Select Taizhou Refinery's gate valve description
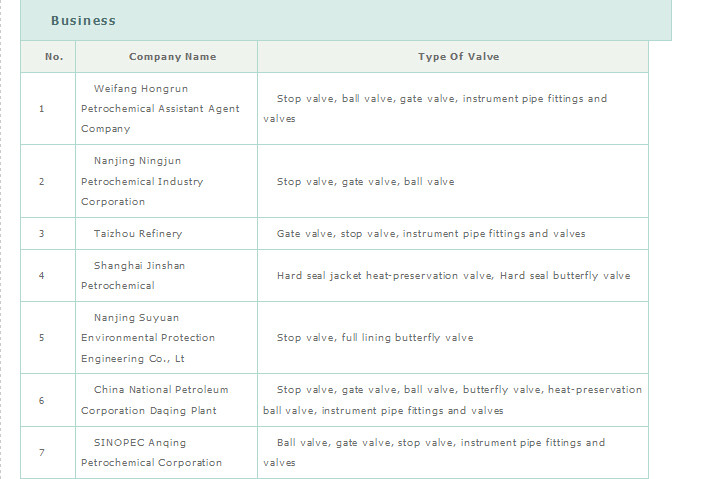Viewport: 703px width, 479px height. click(x=430, y=233)
